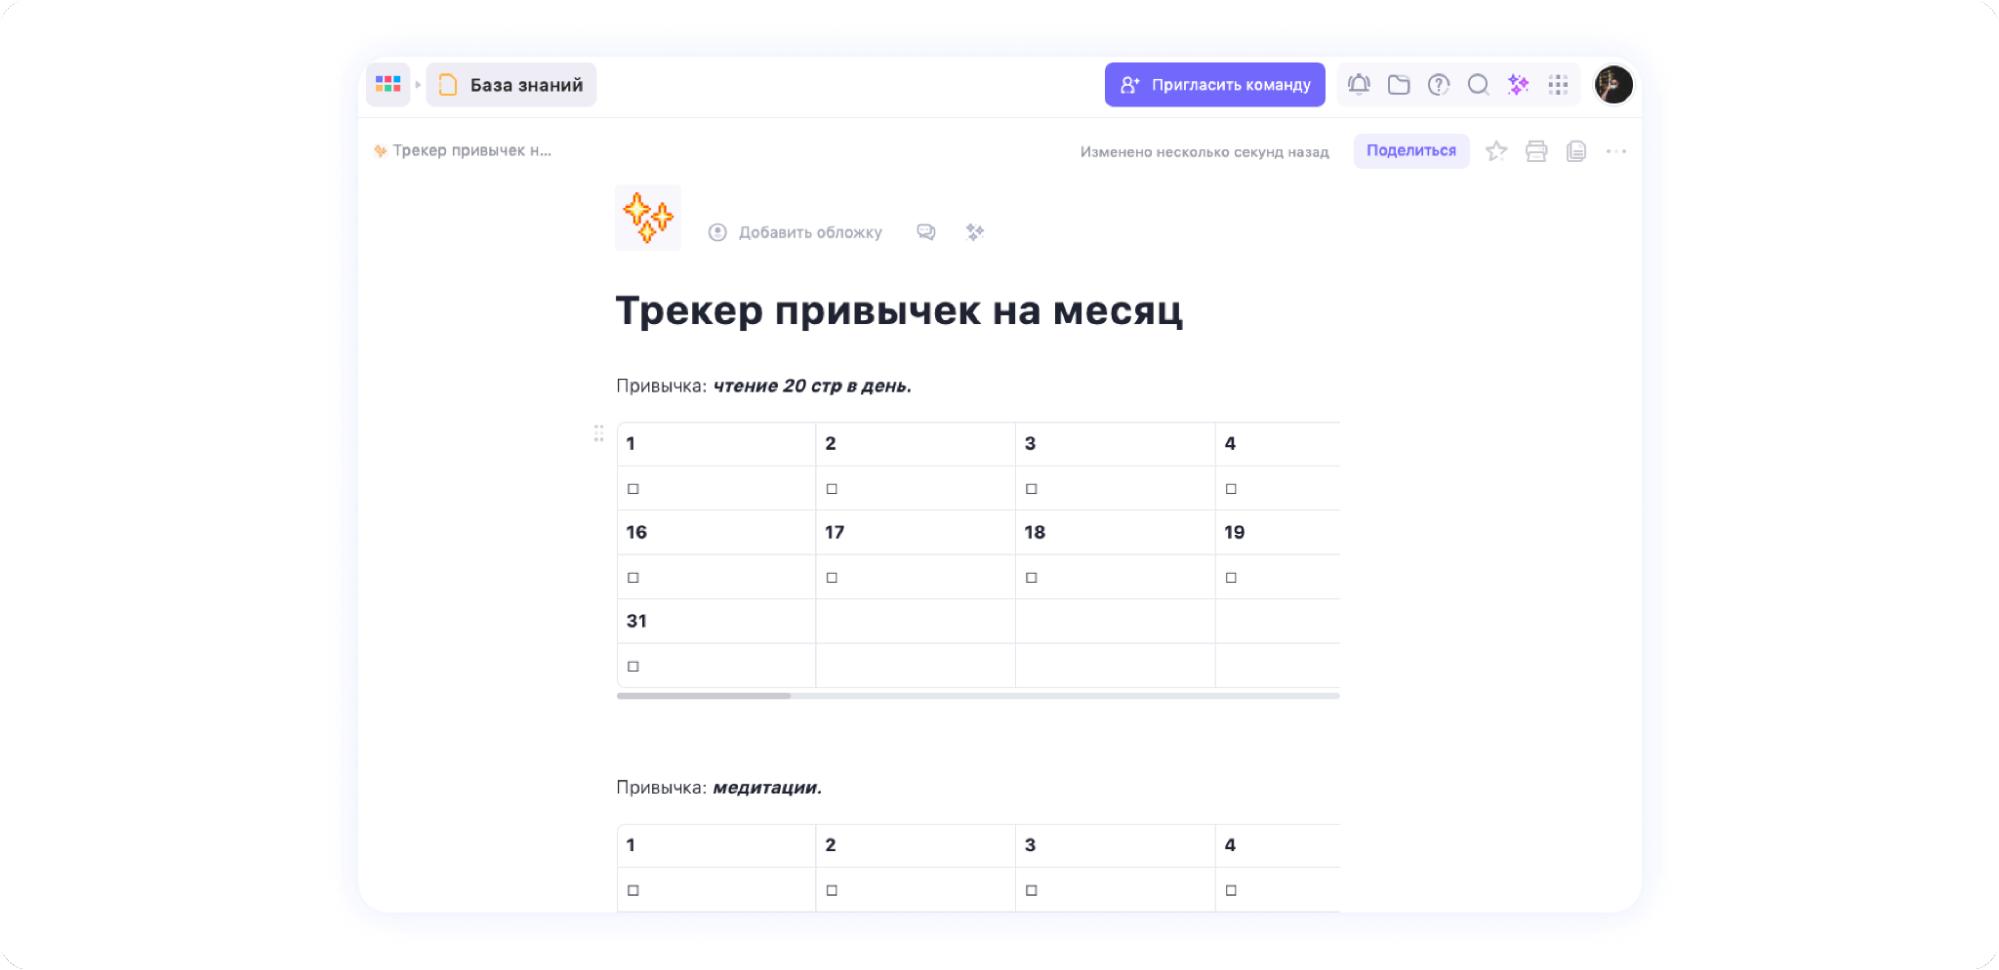Open the notifications bell icon
Screen dimensions: 1999x970
pyautogui.click(x=1358, y=84)
